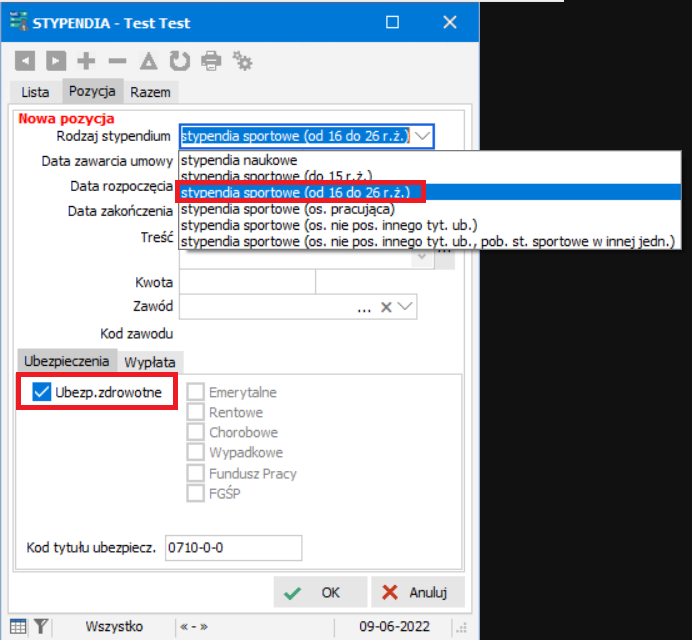
Task: Click the Kod tytułu ubezpiecz. field
Action: (x=233, y=548)
